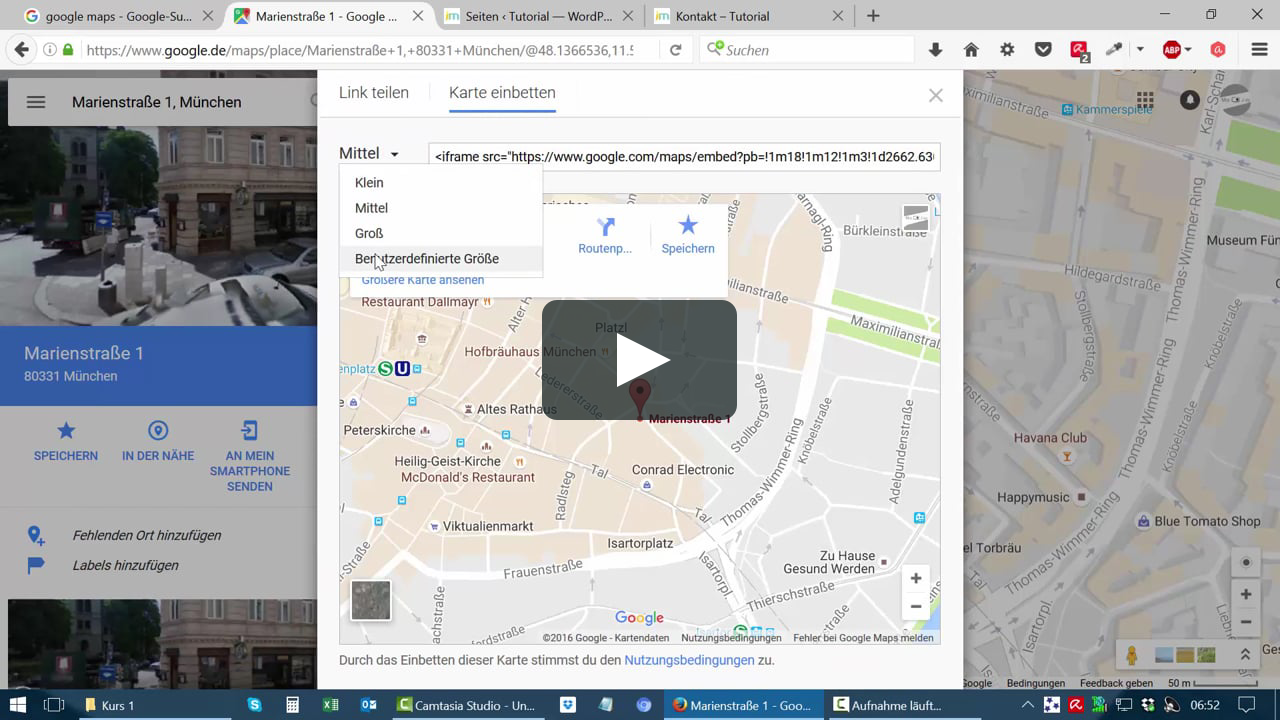The width and height of the screenshot is (1280, 720).
Task: Switch to Seiten Tutorial WordPress browser tab
Action: point(539,16)
